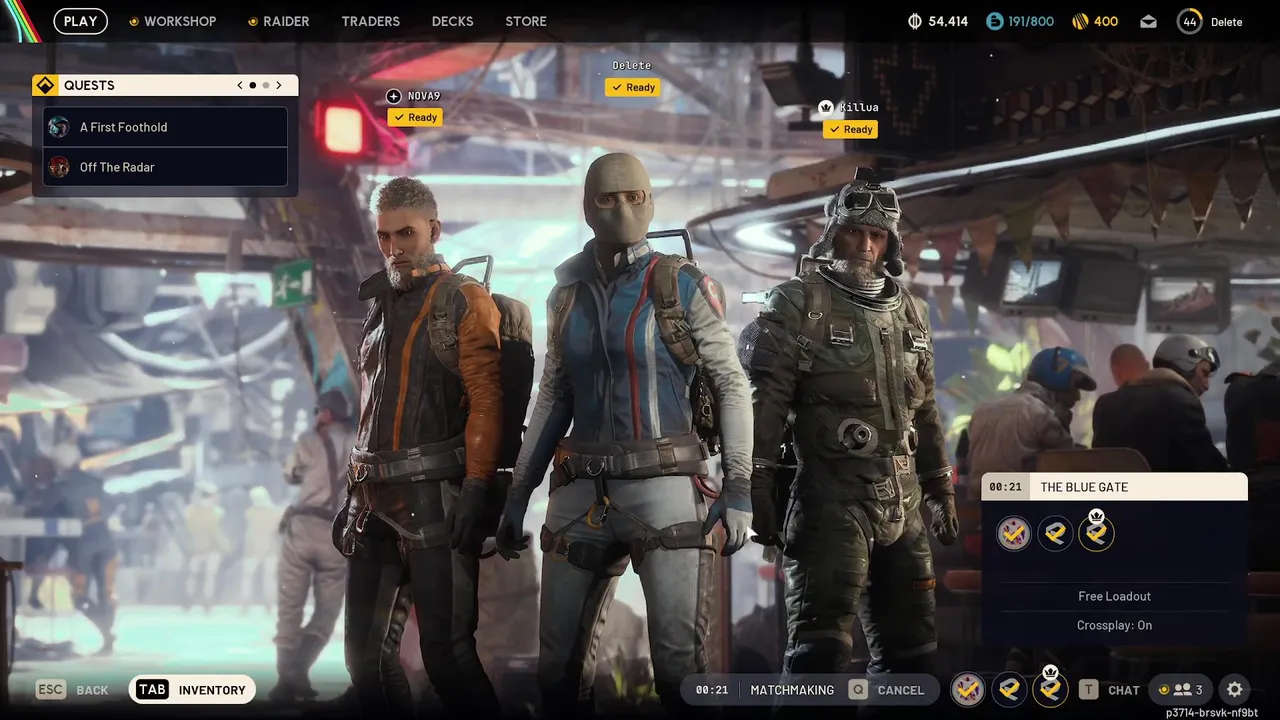The width and height of the screenshot is (1280, 720).
Task: Click the 00:21 timer in Blue Gate panel
Action: pos(1005,487)
